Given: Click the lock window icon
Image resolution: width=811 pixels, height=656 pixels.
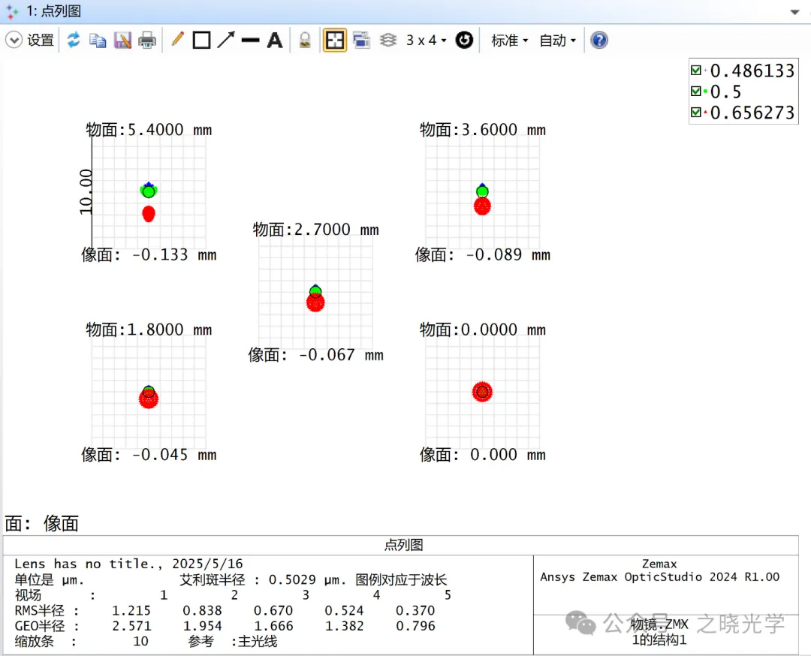Looking at the screenshot, I should (x=305, y=40).
